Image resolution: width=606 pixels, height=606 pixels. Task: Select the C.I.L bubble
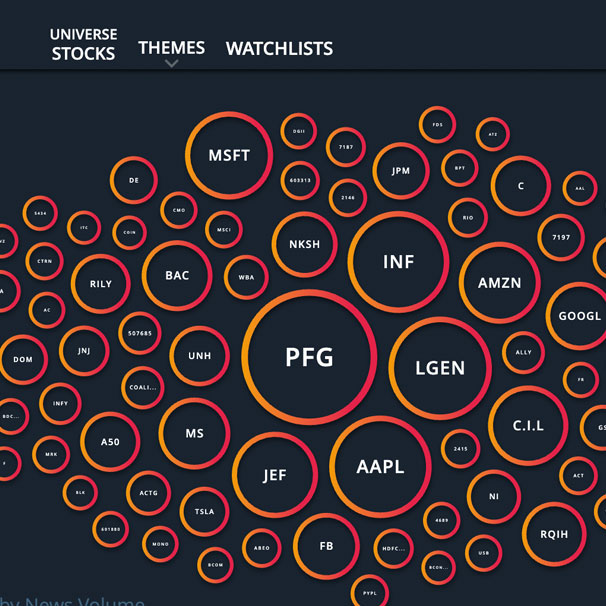528,426
